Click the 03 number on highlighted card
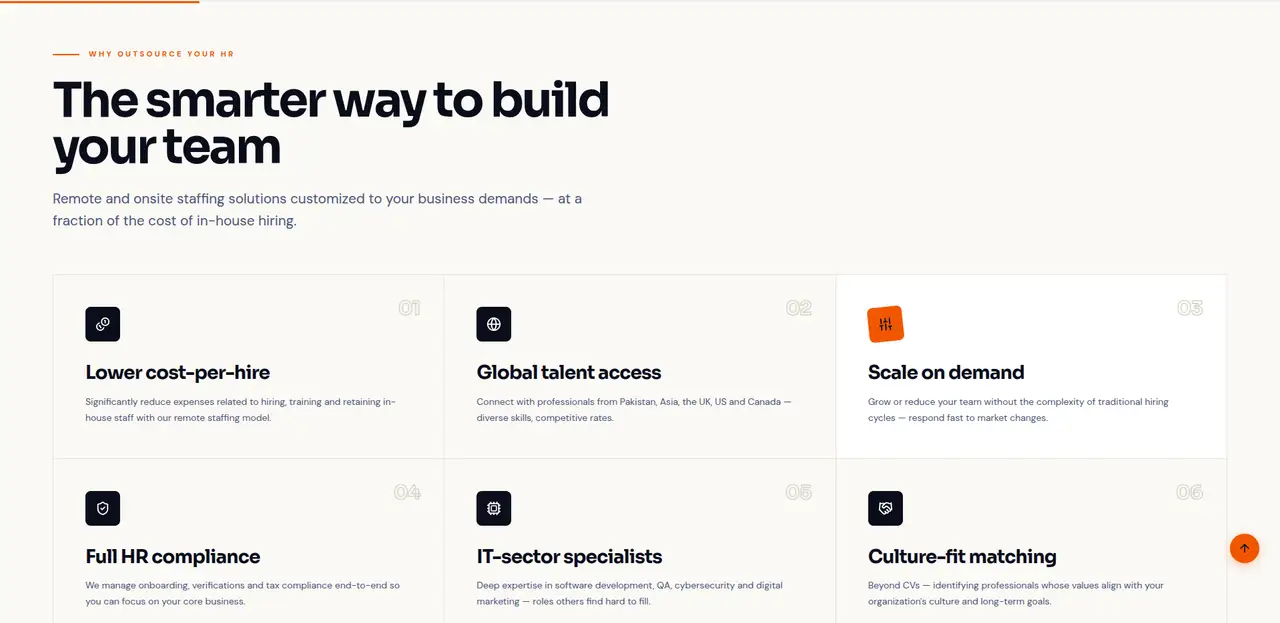The image size is (1280, 623). coord(1190,308)
